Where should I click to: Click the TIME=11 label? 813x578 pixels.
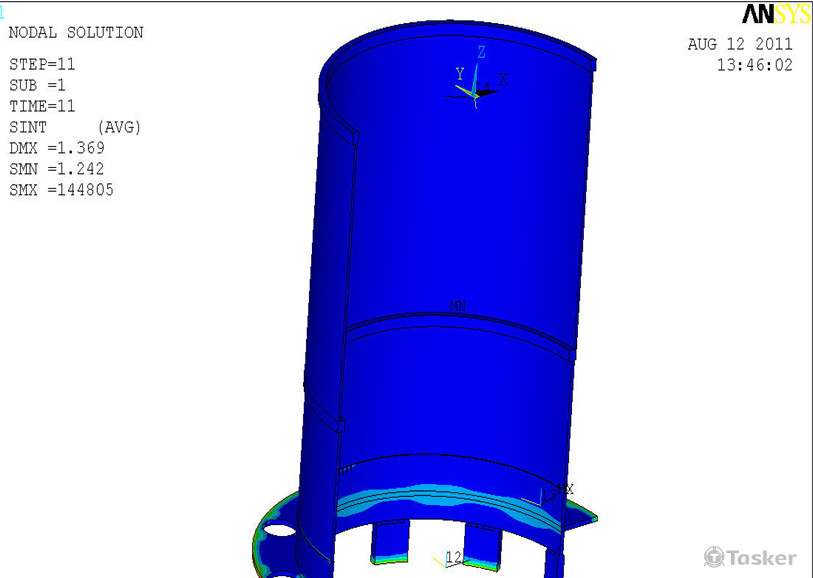[42, 106]
